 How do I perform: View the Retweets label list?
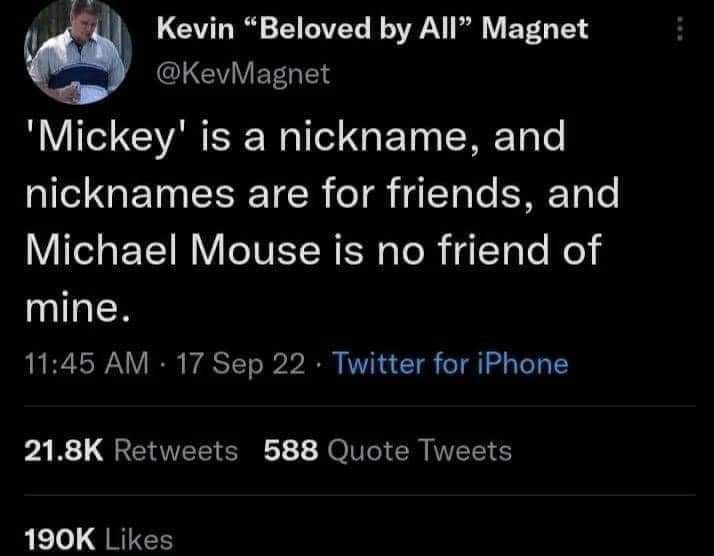pyautogui.click(x=176, y=451)
